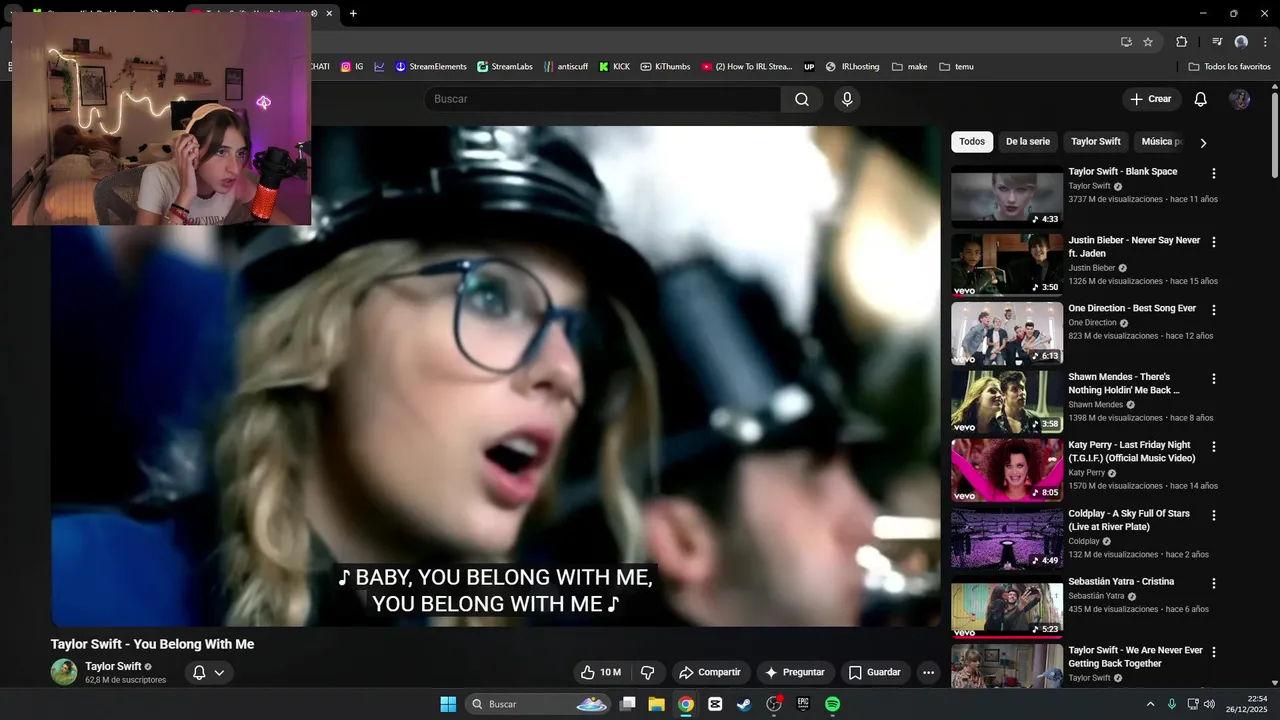Open Todos los favoritos folder
Viewport: 1280px width, 720px height.
pos(1229,66)
